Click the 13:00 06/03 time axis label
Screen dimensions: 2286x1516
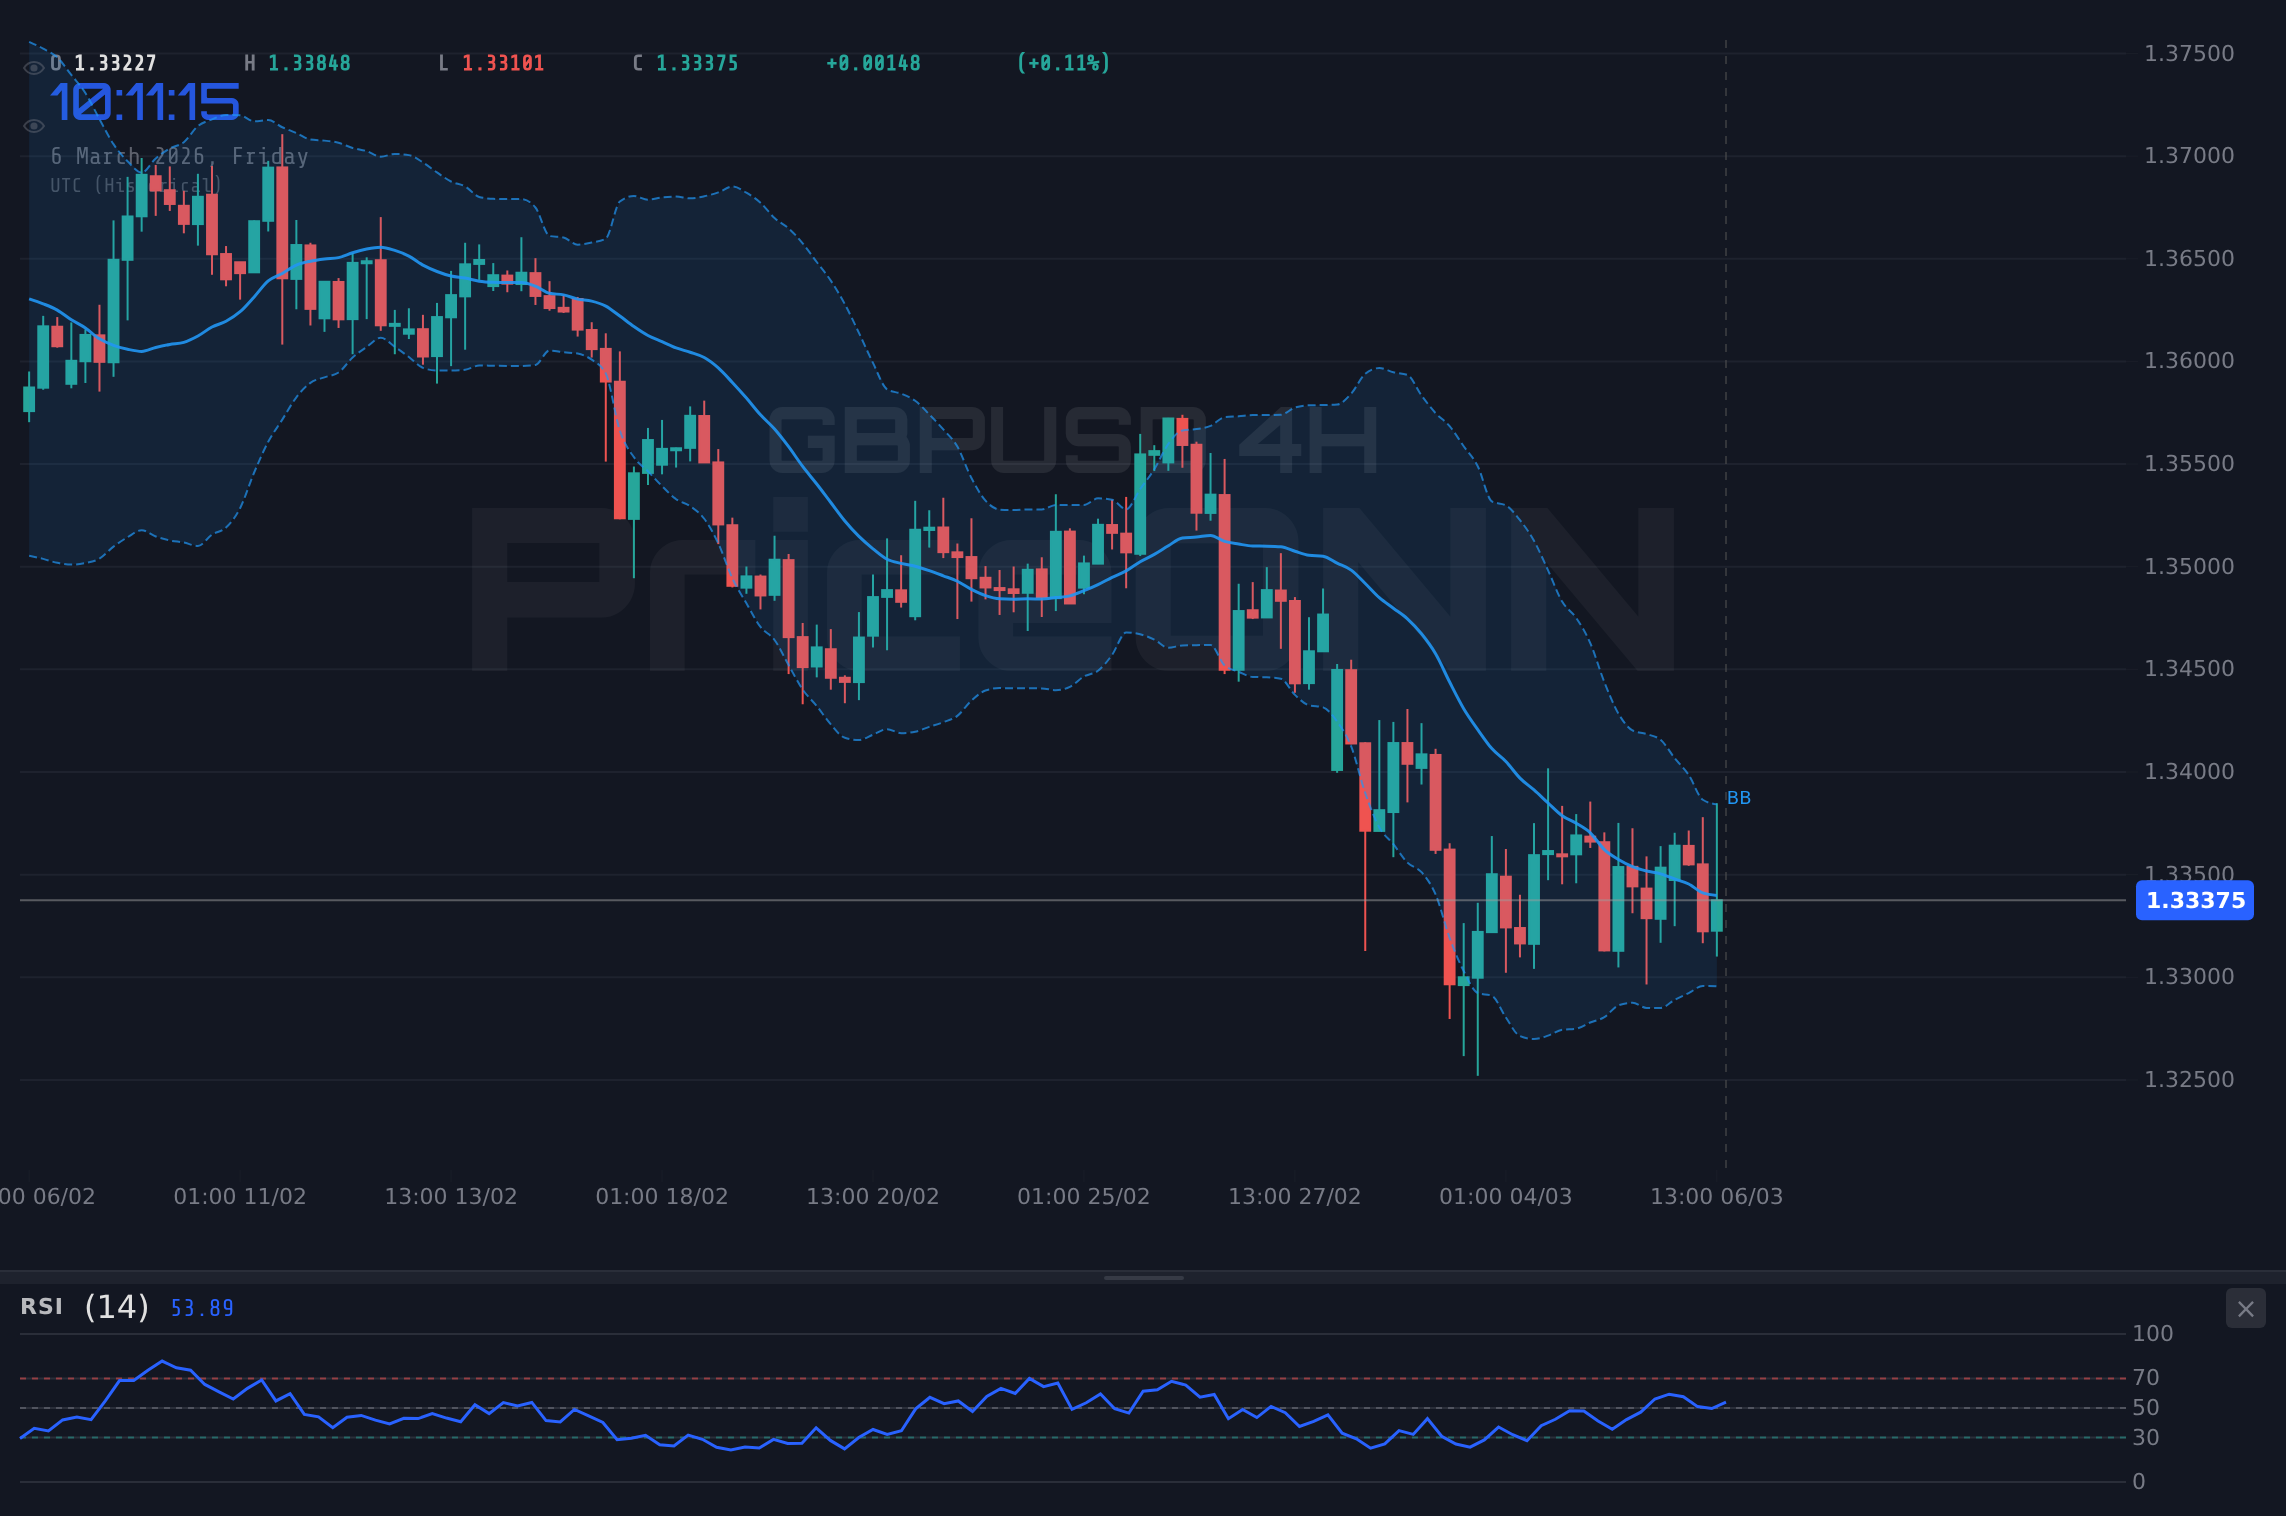coord(1716,1196)
